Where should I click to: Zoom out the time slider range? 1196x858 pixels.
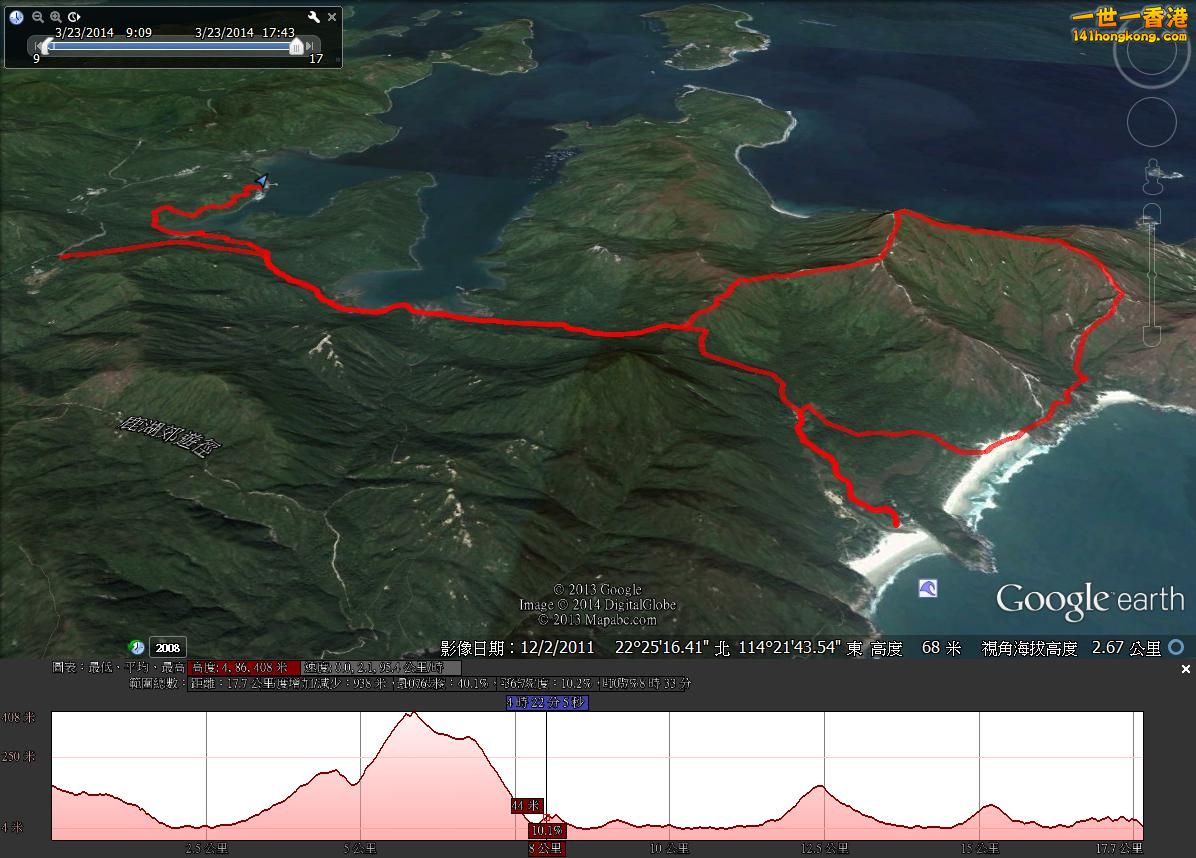point(38,17)
